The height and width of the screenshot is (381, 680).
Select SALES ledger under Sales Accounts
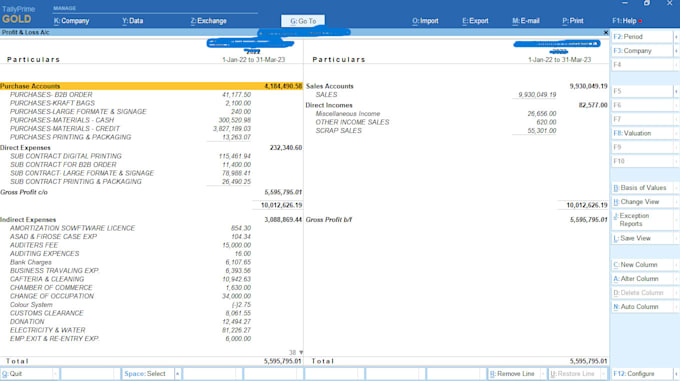point(327,94)
